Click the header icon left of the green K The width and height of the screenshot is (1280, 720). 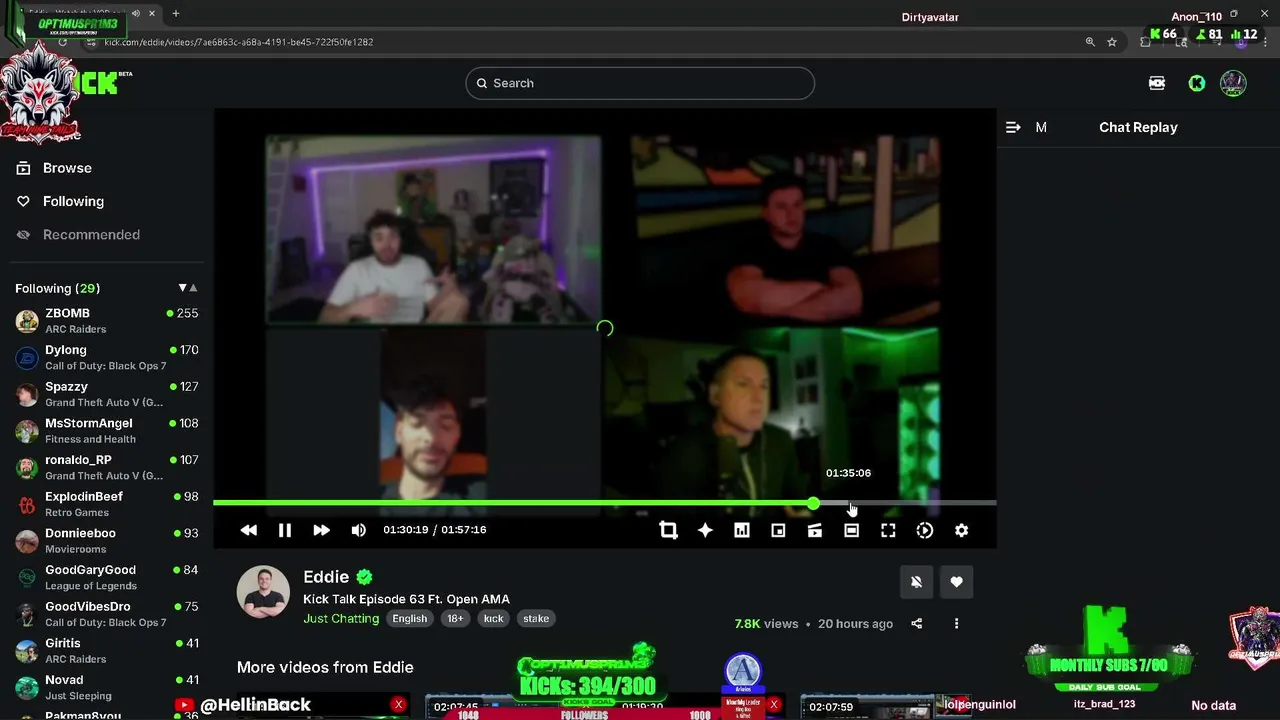[x=1157, y=83]
